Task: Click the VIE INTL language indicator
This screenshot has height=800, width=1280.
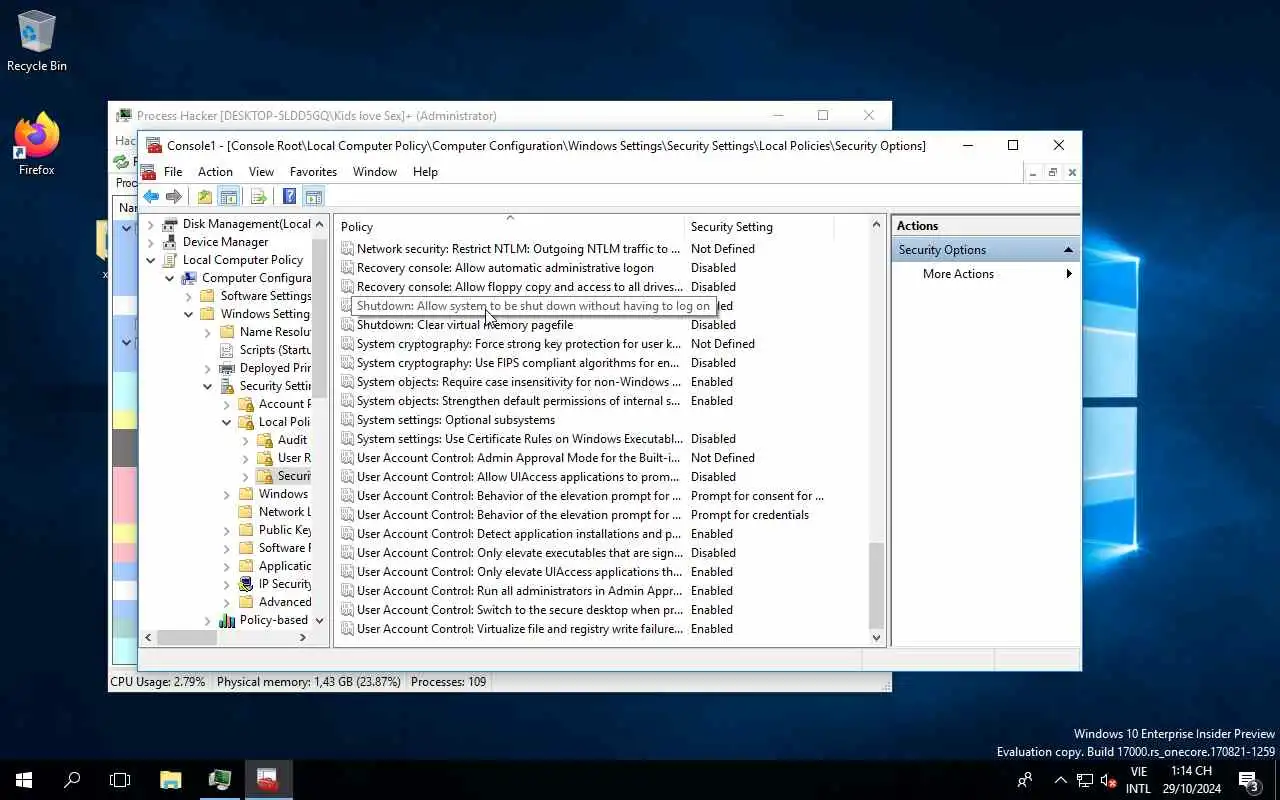Action: [x=1138, y=780]
